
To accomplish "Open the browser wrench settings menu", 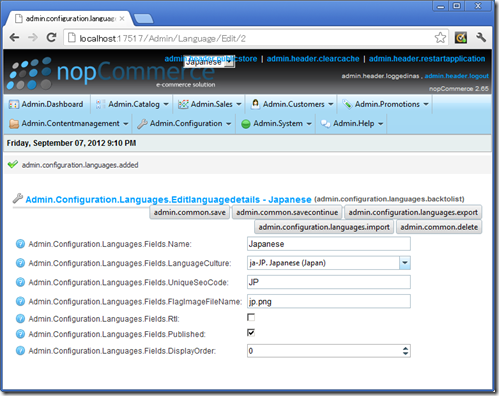I will coord(481,37).
